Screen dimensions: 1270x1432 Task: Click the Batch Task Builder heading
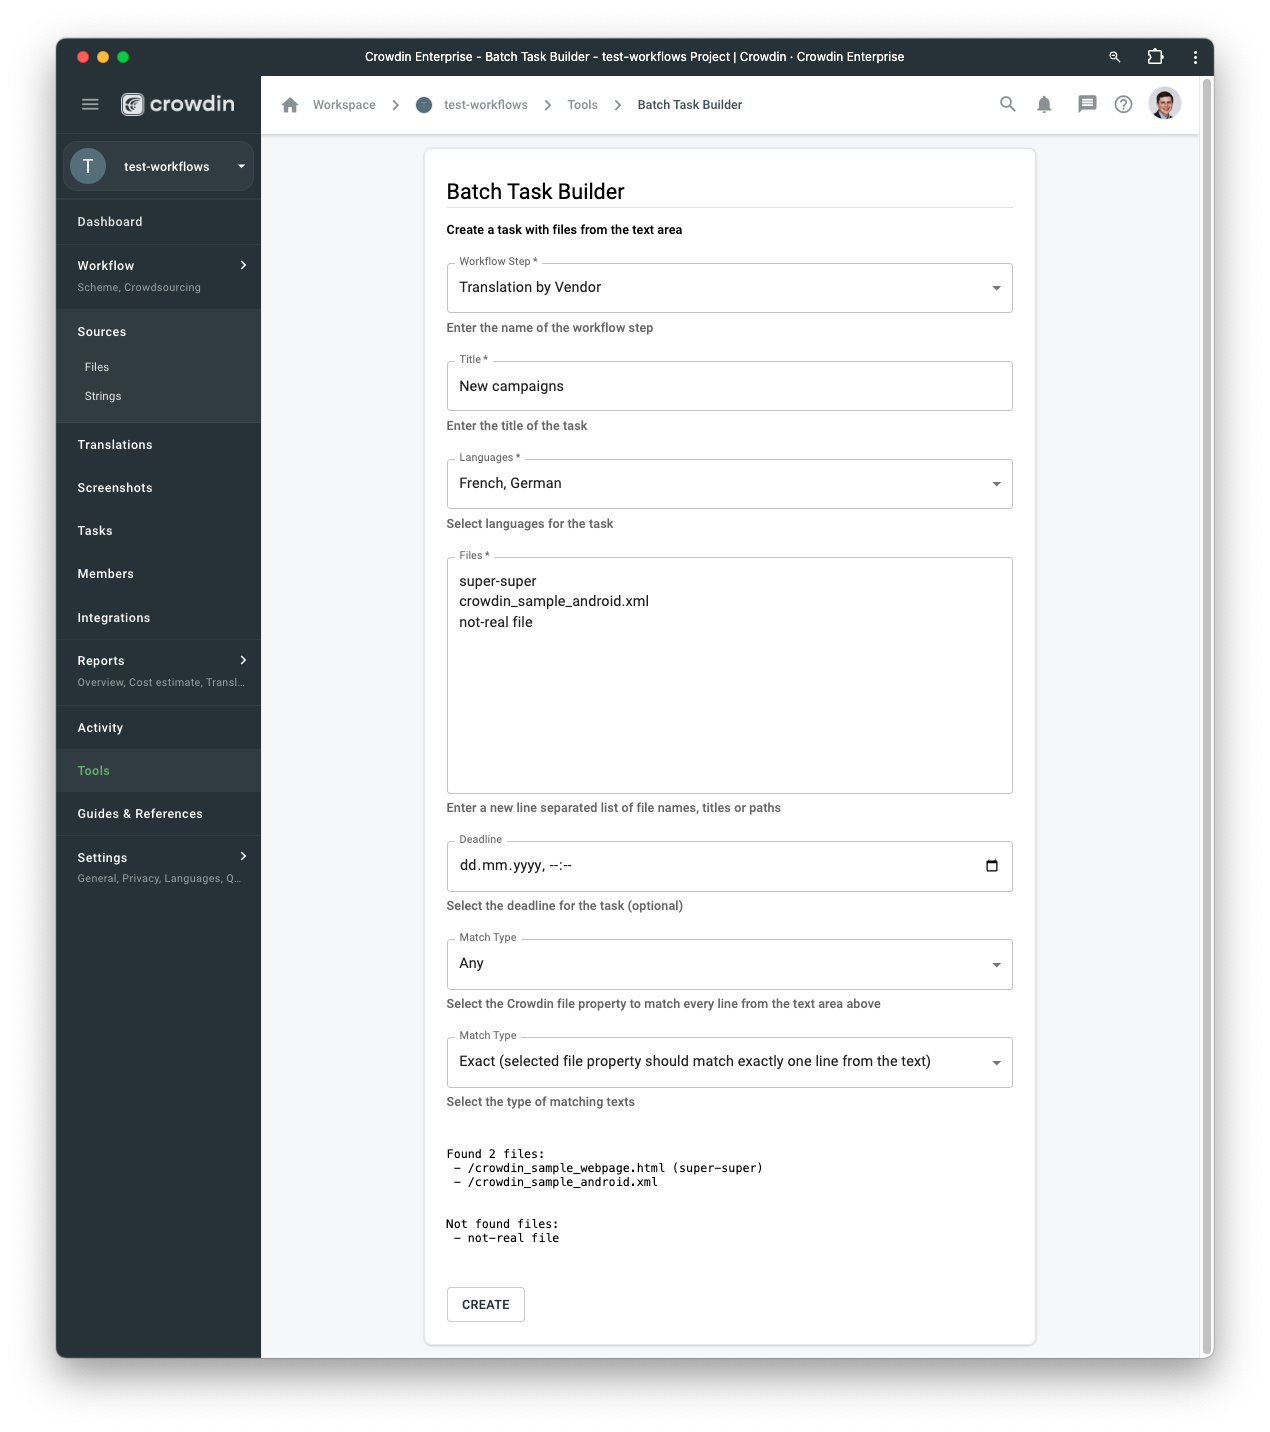coord(535,192)
